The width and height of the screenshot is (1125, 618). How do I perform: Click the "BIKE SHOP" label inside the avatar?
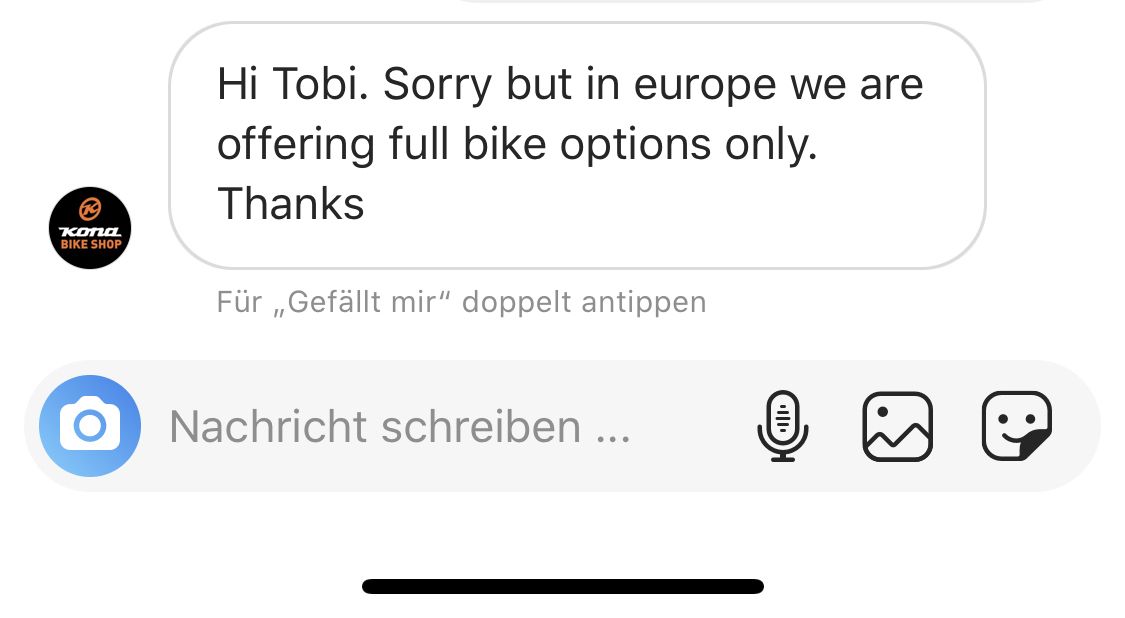[90, 245]
